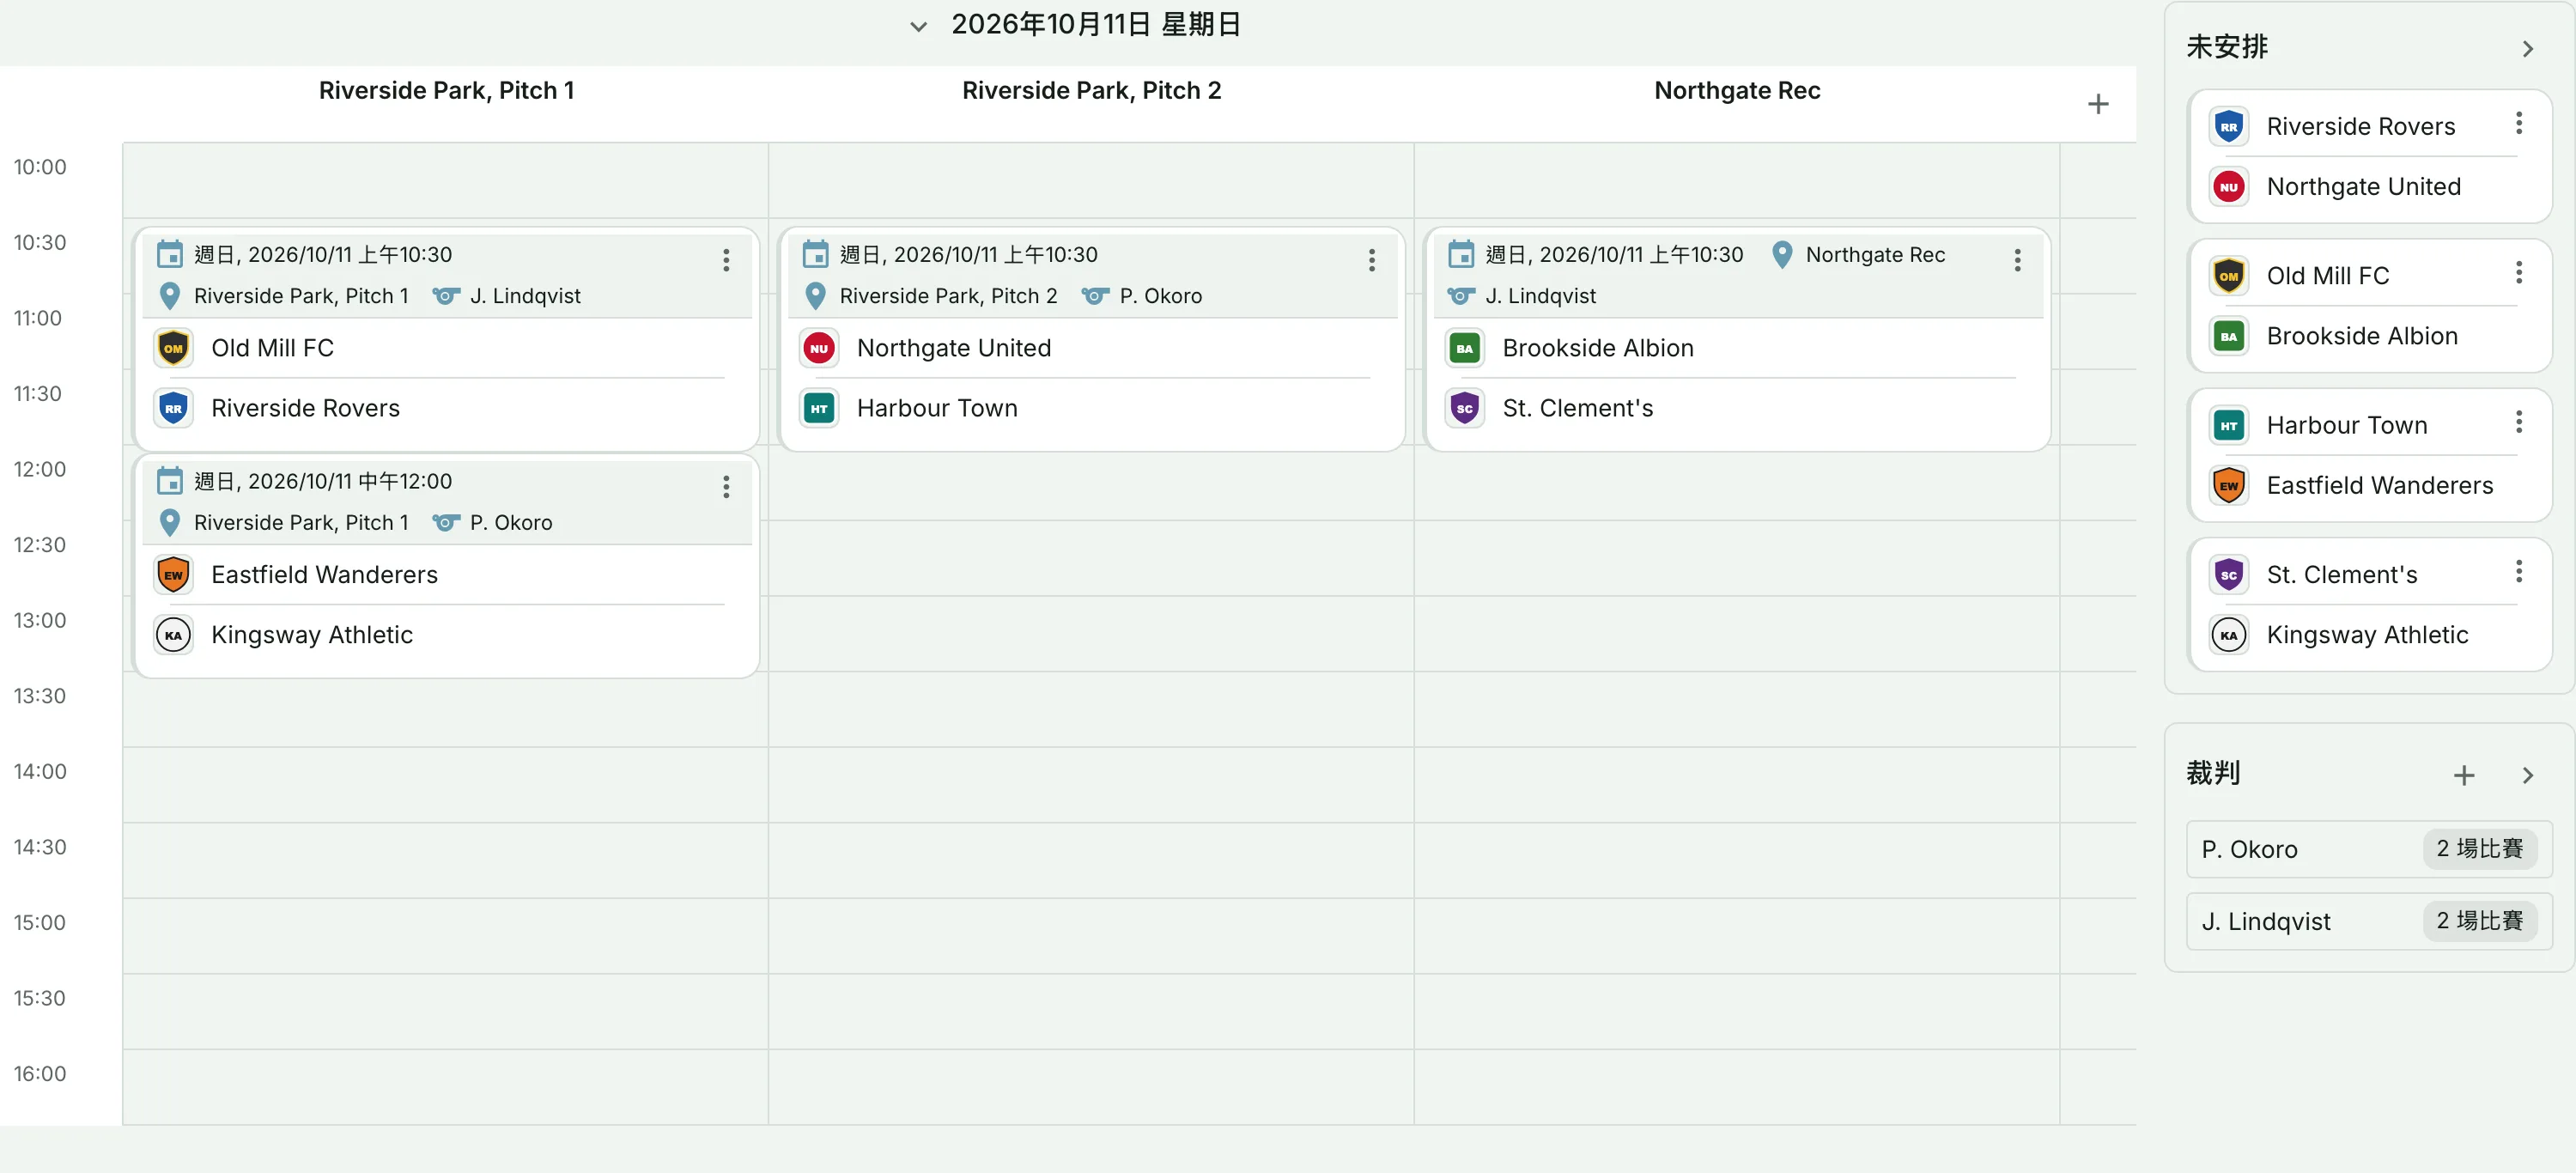Add a new venue column with plus icon
This screenshot has width=2576, height=1173.
coord(2098,104)
